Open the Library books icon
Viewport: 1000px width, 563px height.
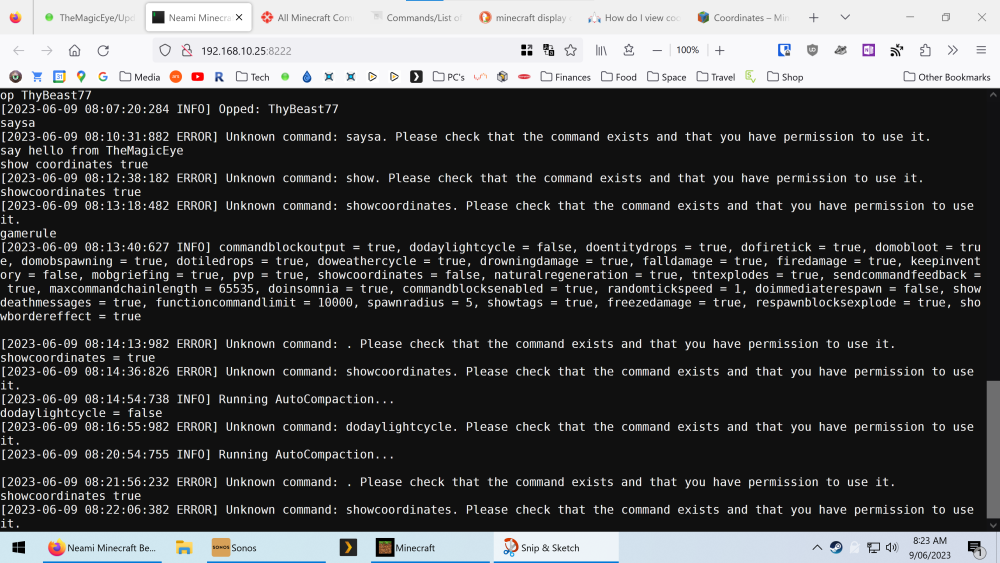[x=601, y=50]
